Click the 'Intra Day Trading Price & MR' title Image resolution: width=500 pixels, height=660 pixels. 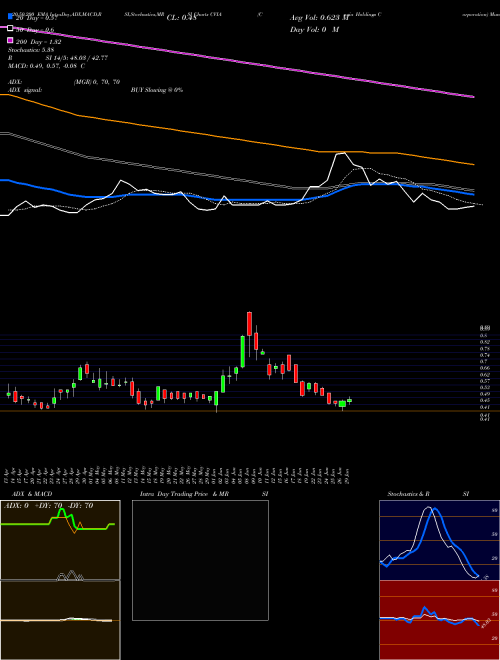click(x=184, y=494)
